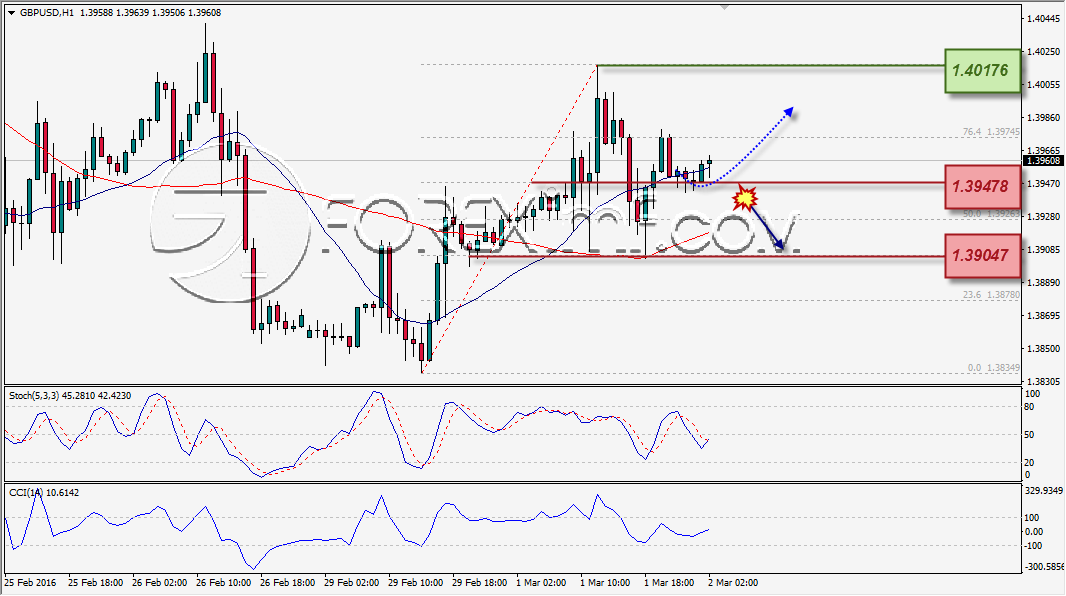Select the 1.39047 red price label
Screen dimensions: 1066x596
(x=982, y=256)
